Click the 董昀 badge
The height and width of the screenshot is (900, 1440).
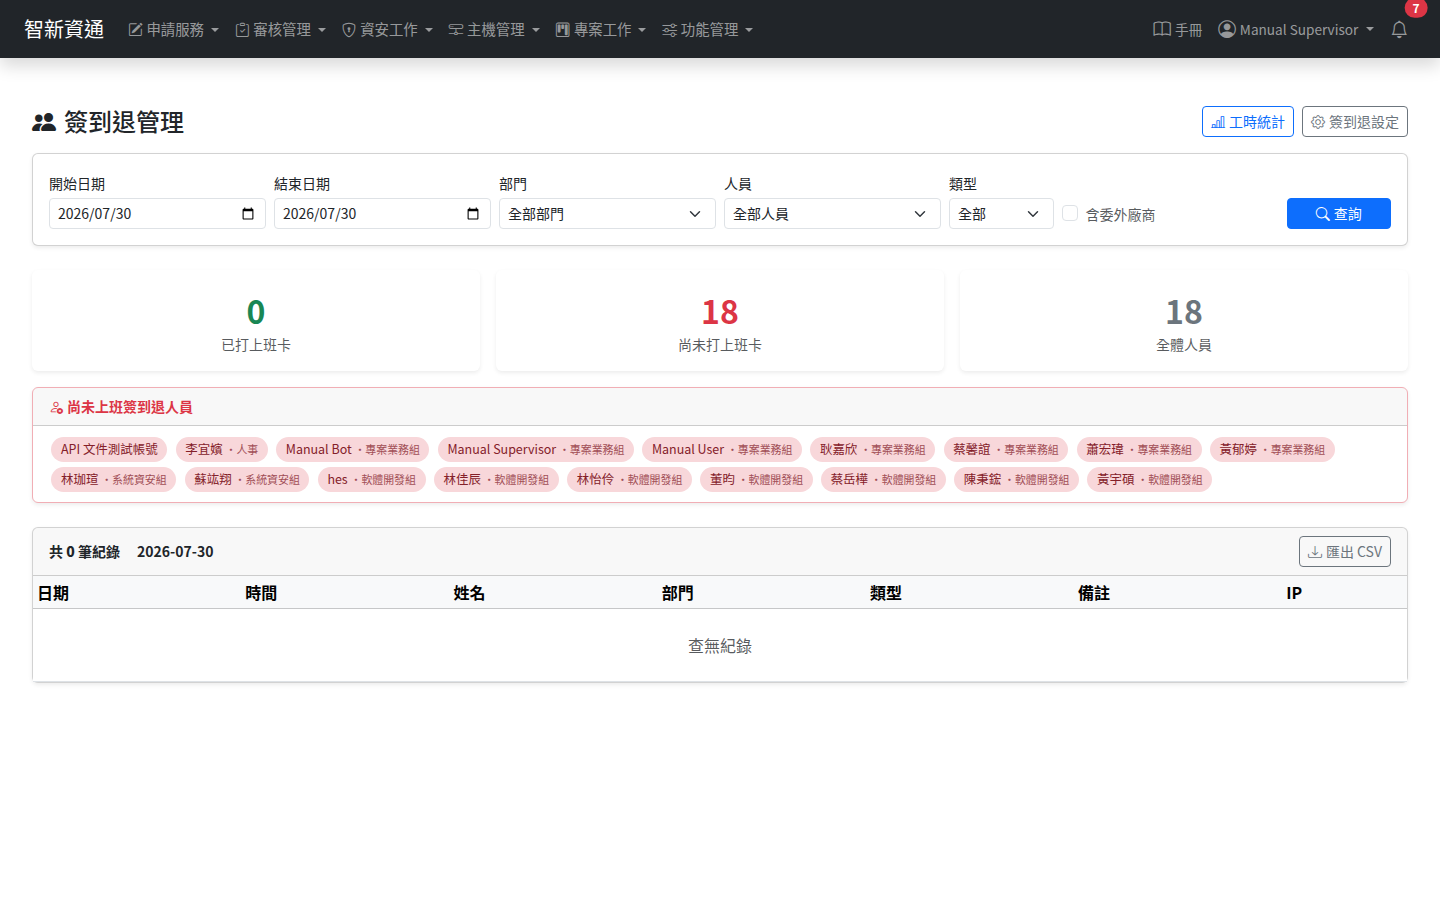click(x=756, y=480)
